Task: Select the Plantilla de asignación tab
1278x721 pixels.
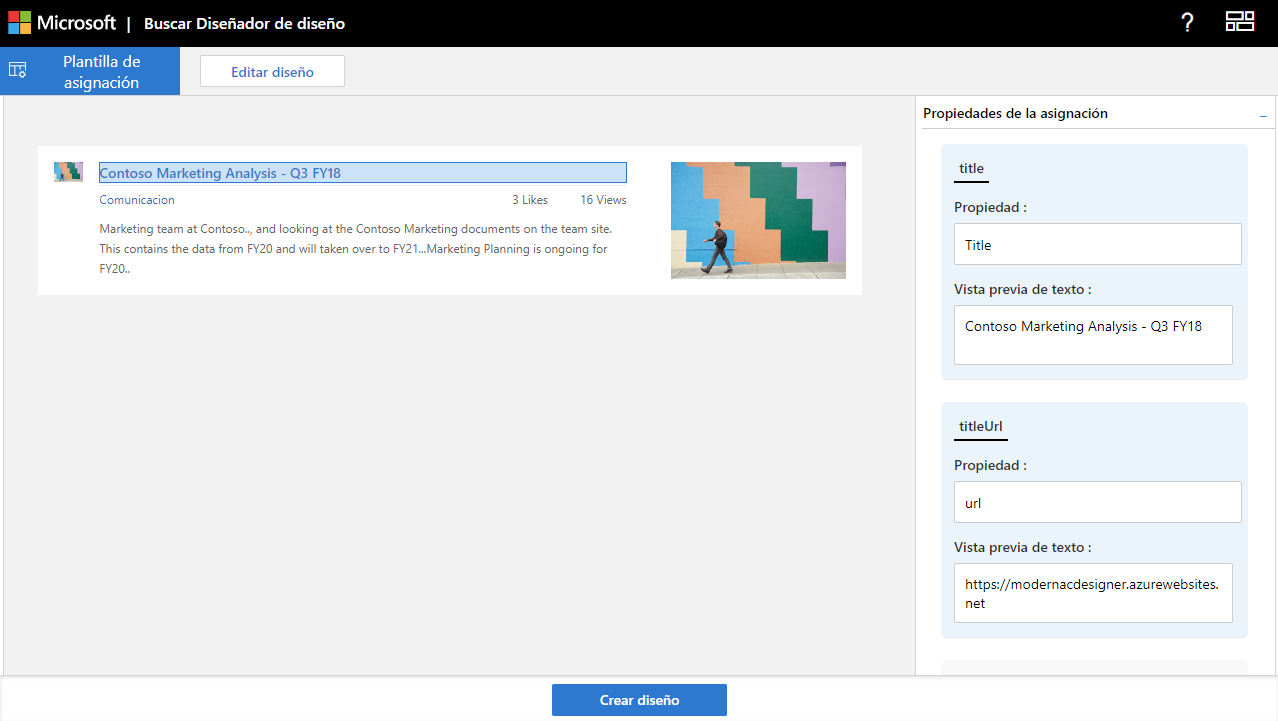Action: pos(101,72)
